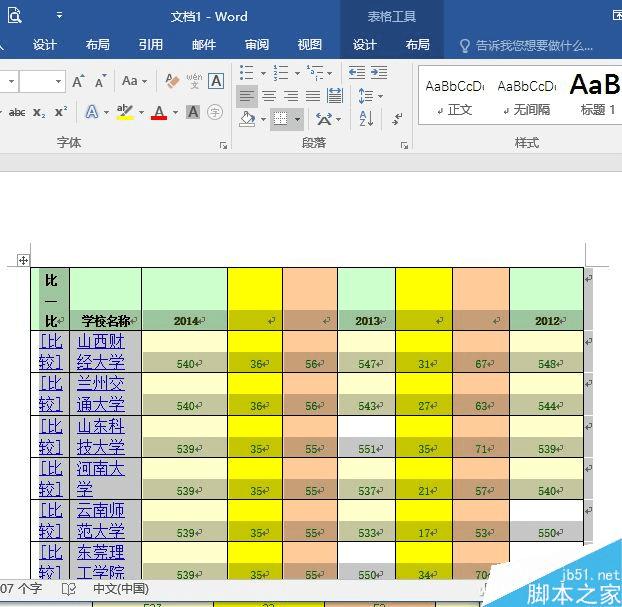Toggle show paragraph marks icon
622x607 pixels.
[397, 119]
